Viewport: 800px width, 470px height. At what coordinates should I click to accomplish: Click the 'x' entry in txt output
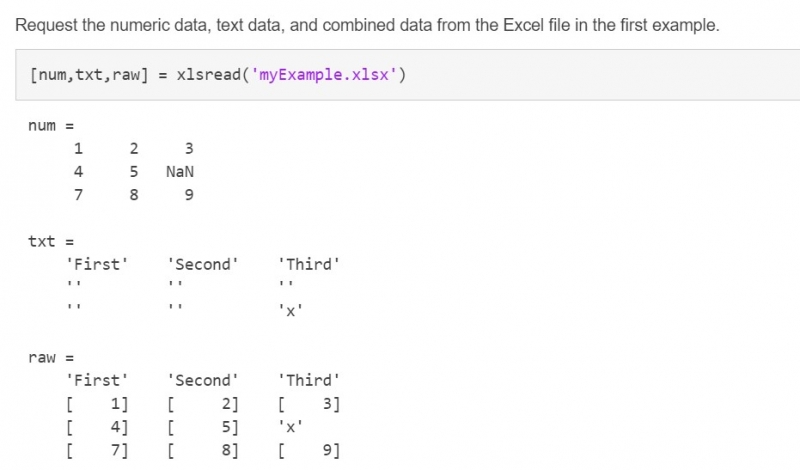pyautogui.click(x=290, y=311)
